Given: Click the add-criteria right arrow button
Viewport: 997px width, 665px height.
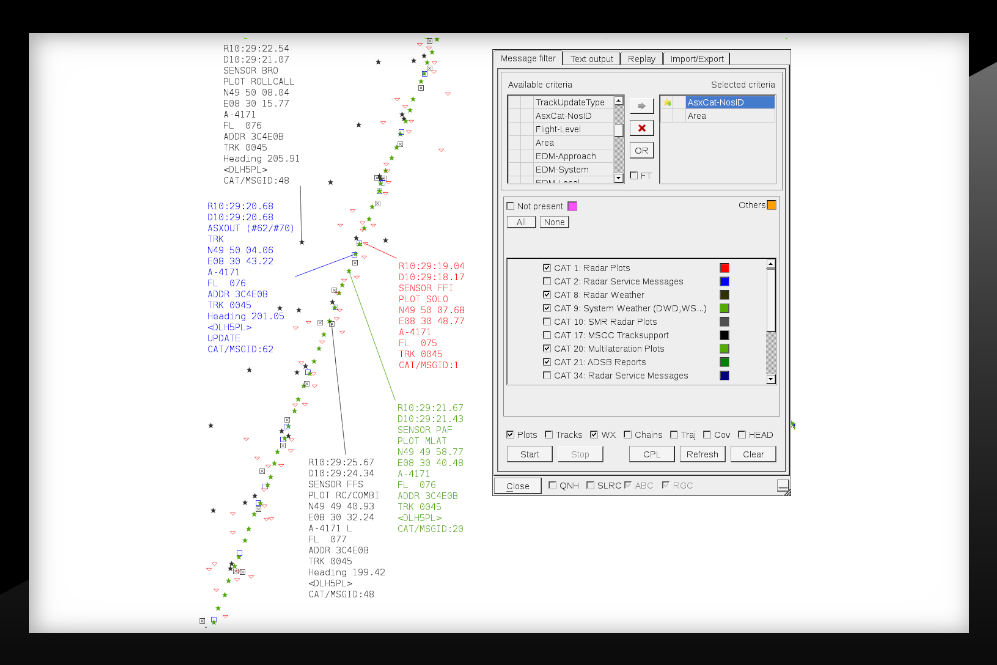Looking at the screenshot, I should tap(641, 106).
